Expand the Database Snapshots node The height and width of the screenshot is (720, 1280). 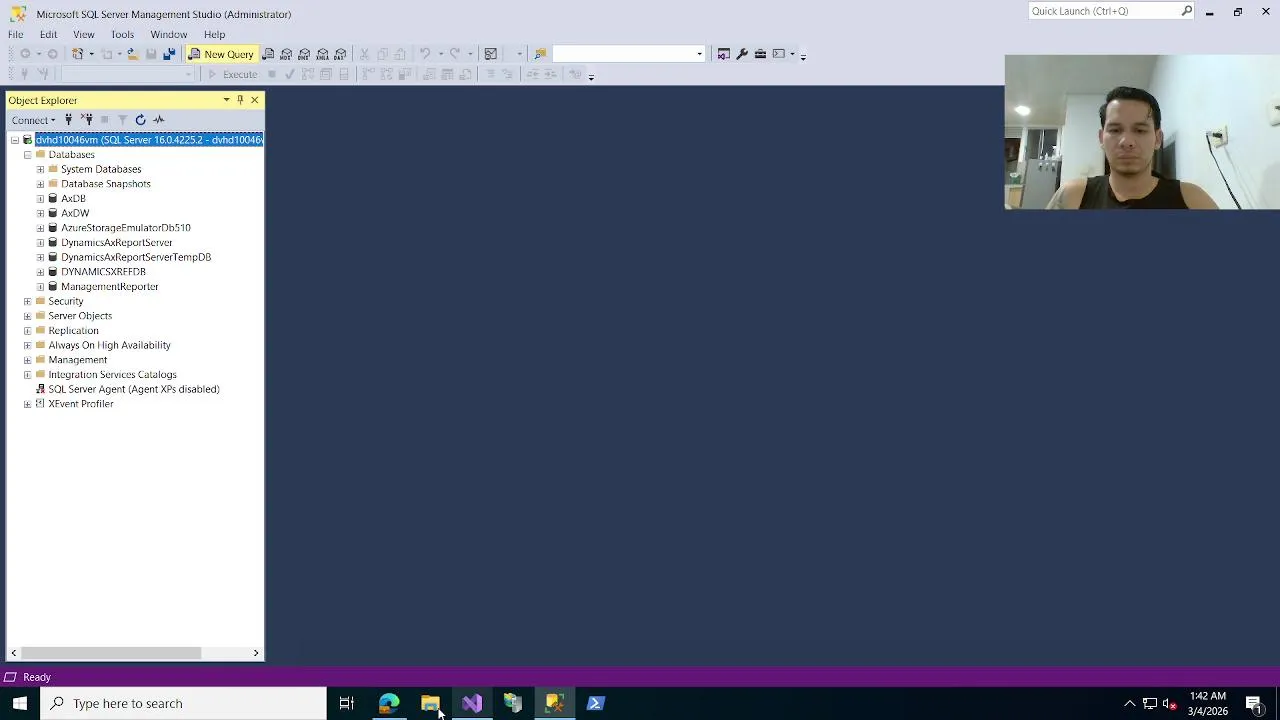[40, 184]
